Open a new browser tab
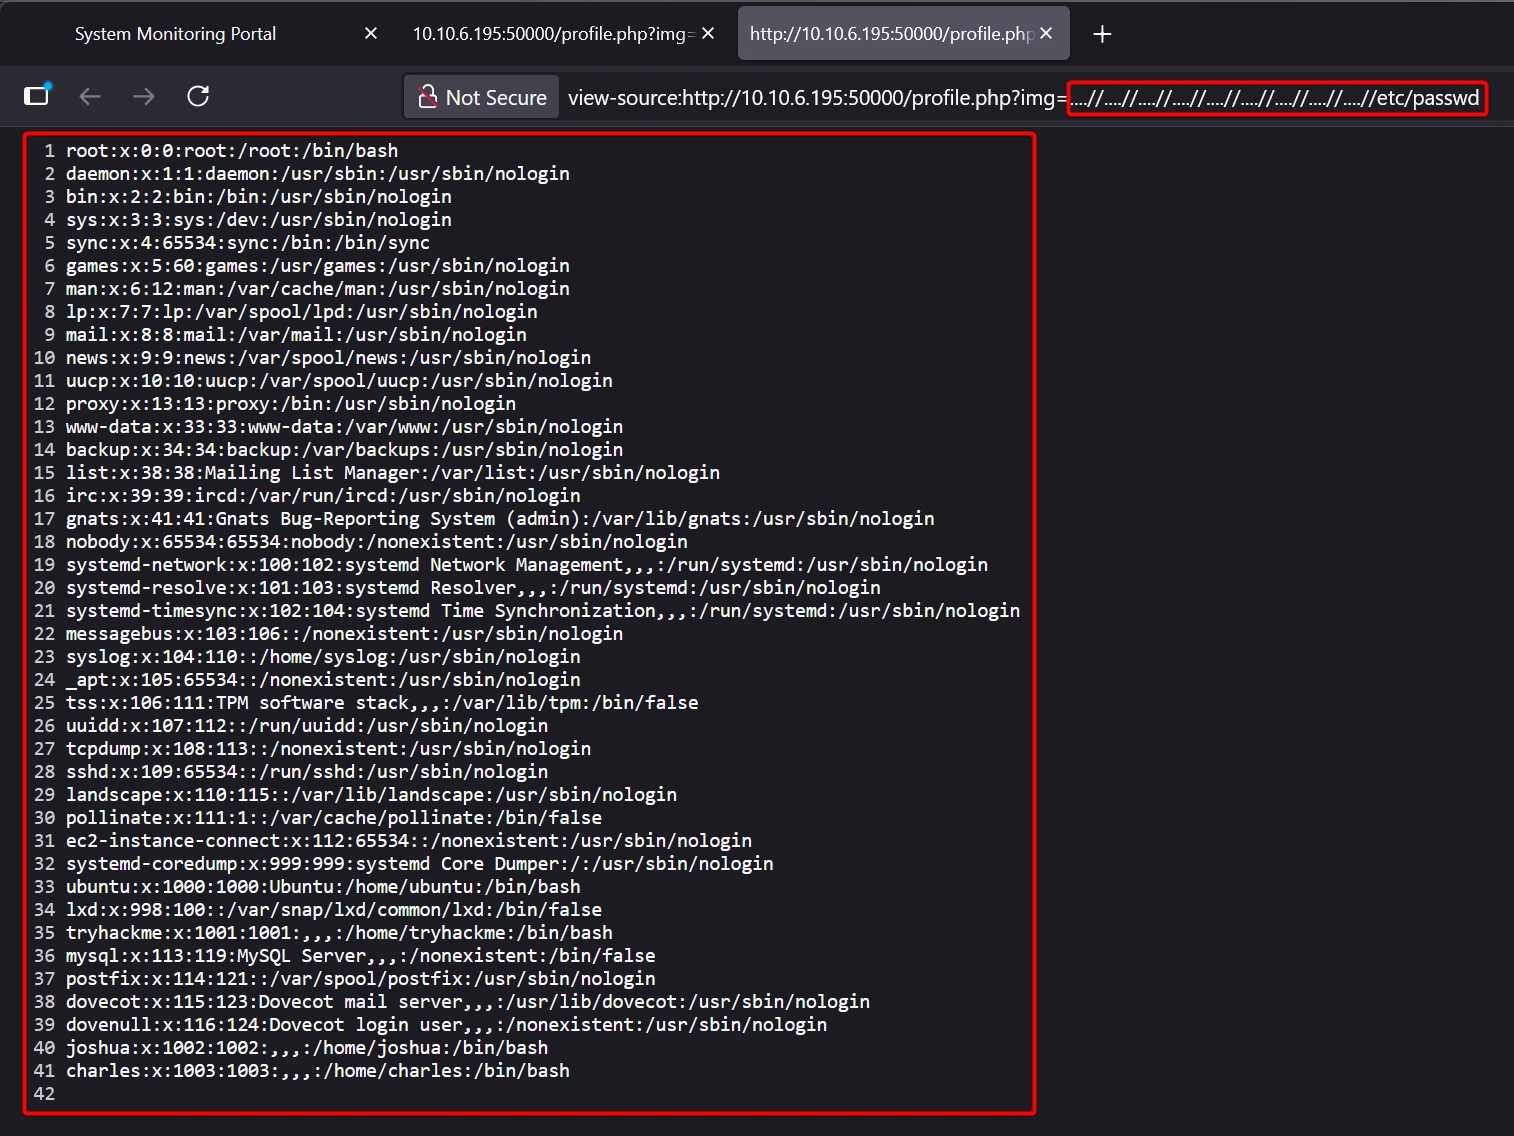The height and width of the screenshot is (1136, 1514). coord(1102,34)
